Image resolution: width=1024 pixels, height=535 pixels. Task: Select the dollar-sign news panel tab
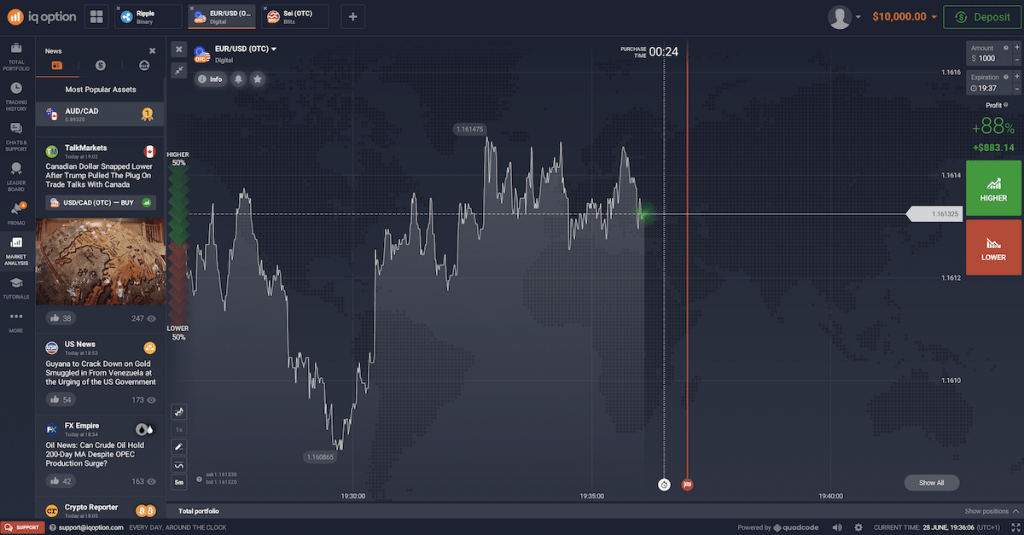tap(101, 65)
